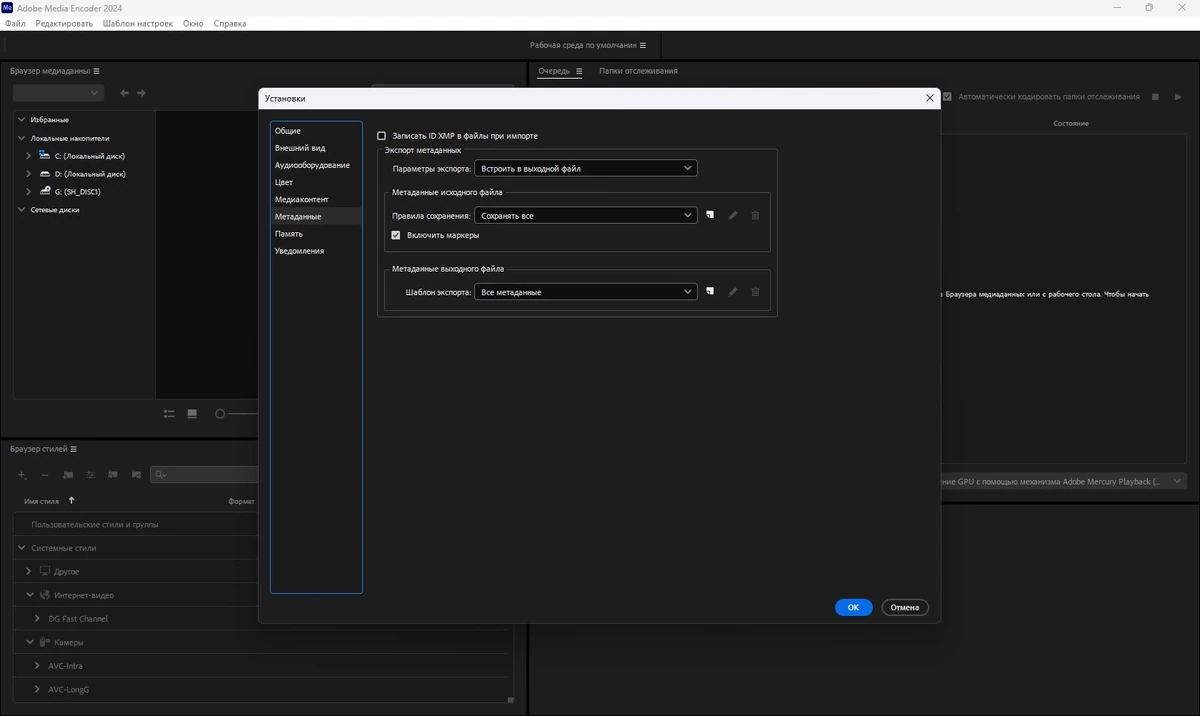Click the style search field
Viewport: 1200px width, 716px height.
[204, 475]
